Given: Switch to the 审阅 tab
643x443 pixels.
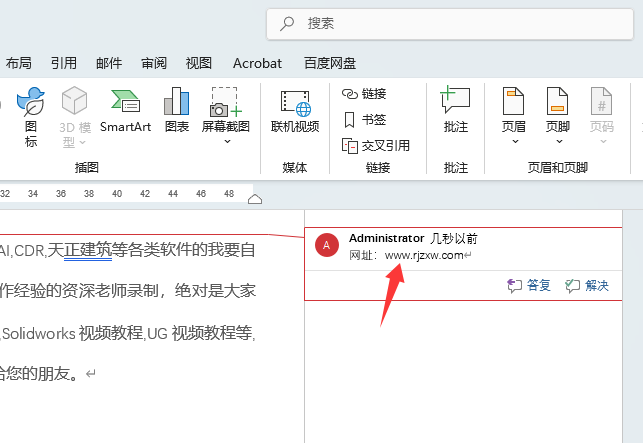Looking at the screenshot, I should click(x=154, y=63).
